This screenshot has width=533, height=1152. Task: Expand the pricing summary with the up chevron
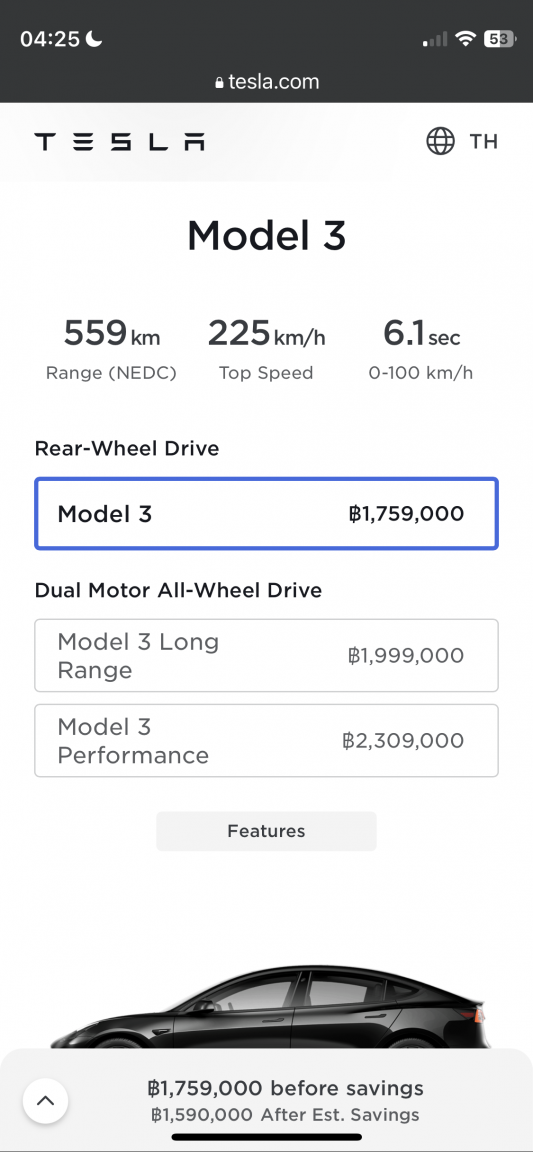click(46, 1101)
